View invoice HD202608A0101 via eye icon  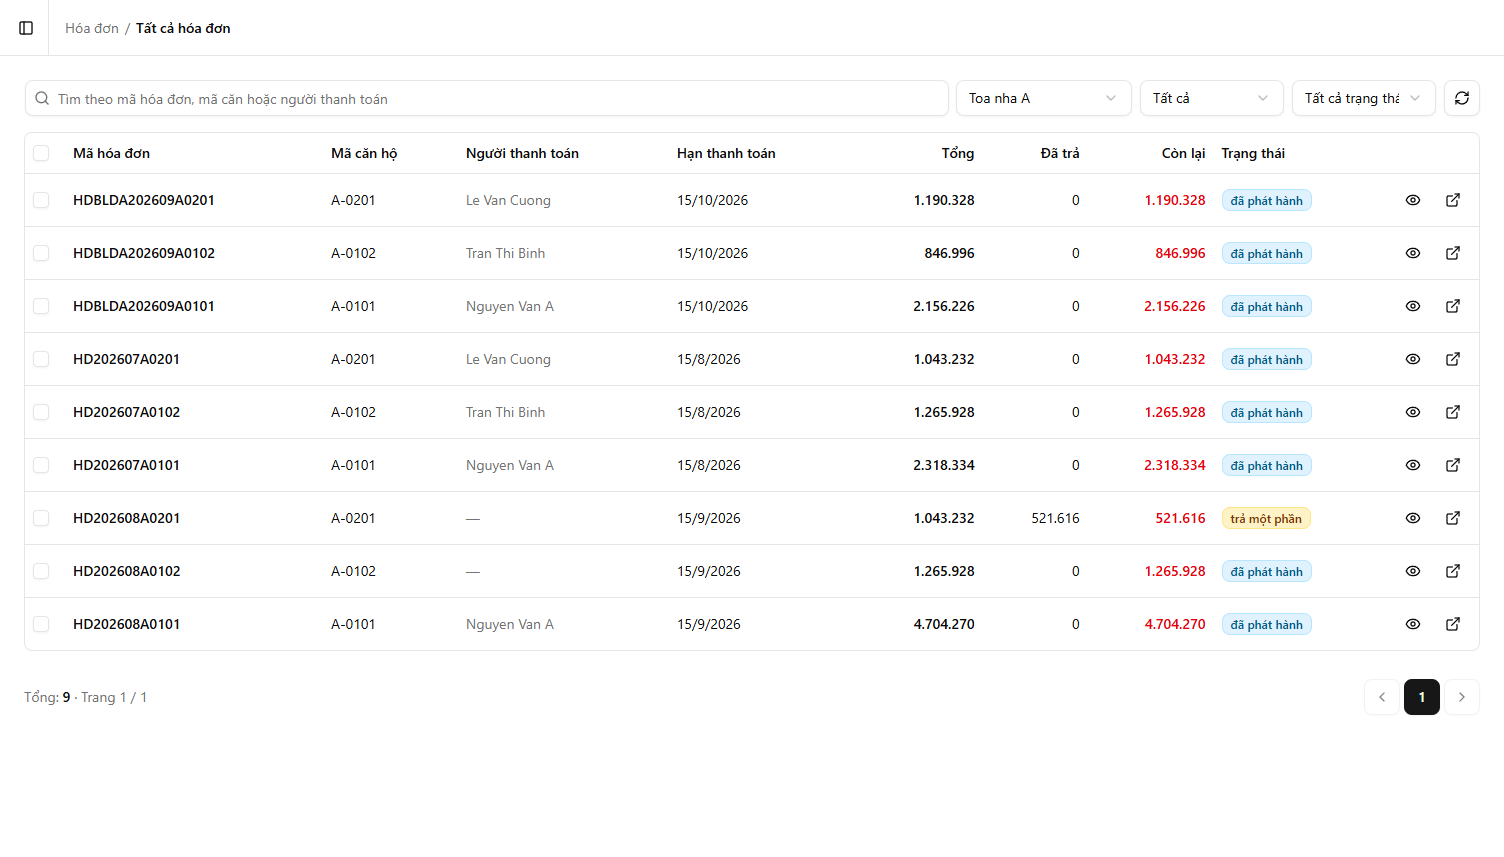[1413, 624]
